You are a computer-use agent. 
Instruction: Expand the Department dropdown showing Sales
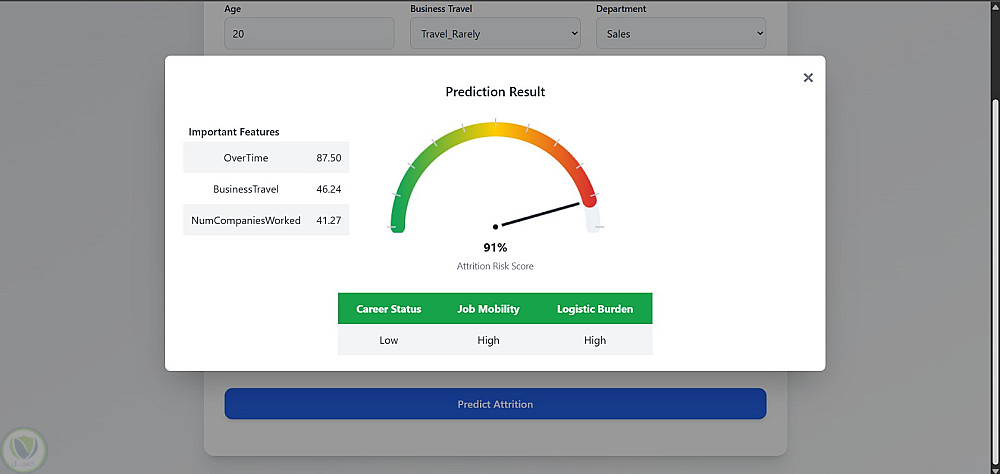pyautogui.click(x=681, y=33)
